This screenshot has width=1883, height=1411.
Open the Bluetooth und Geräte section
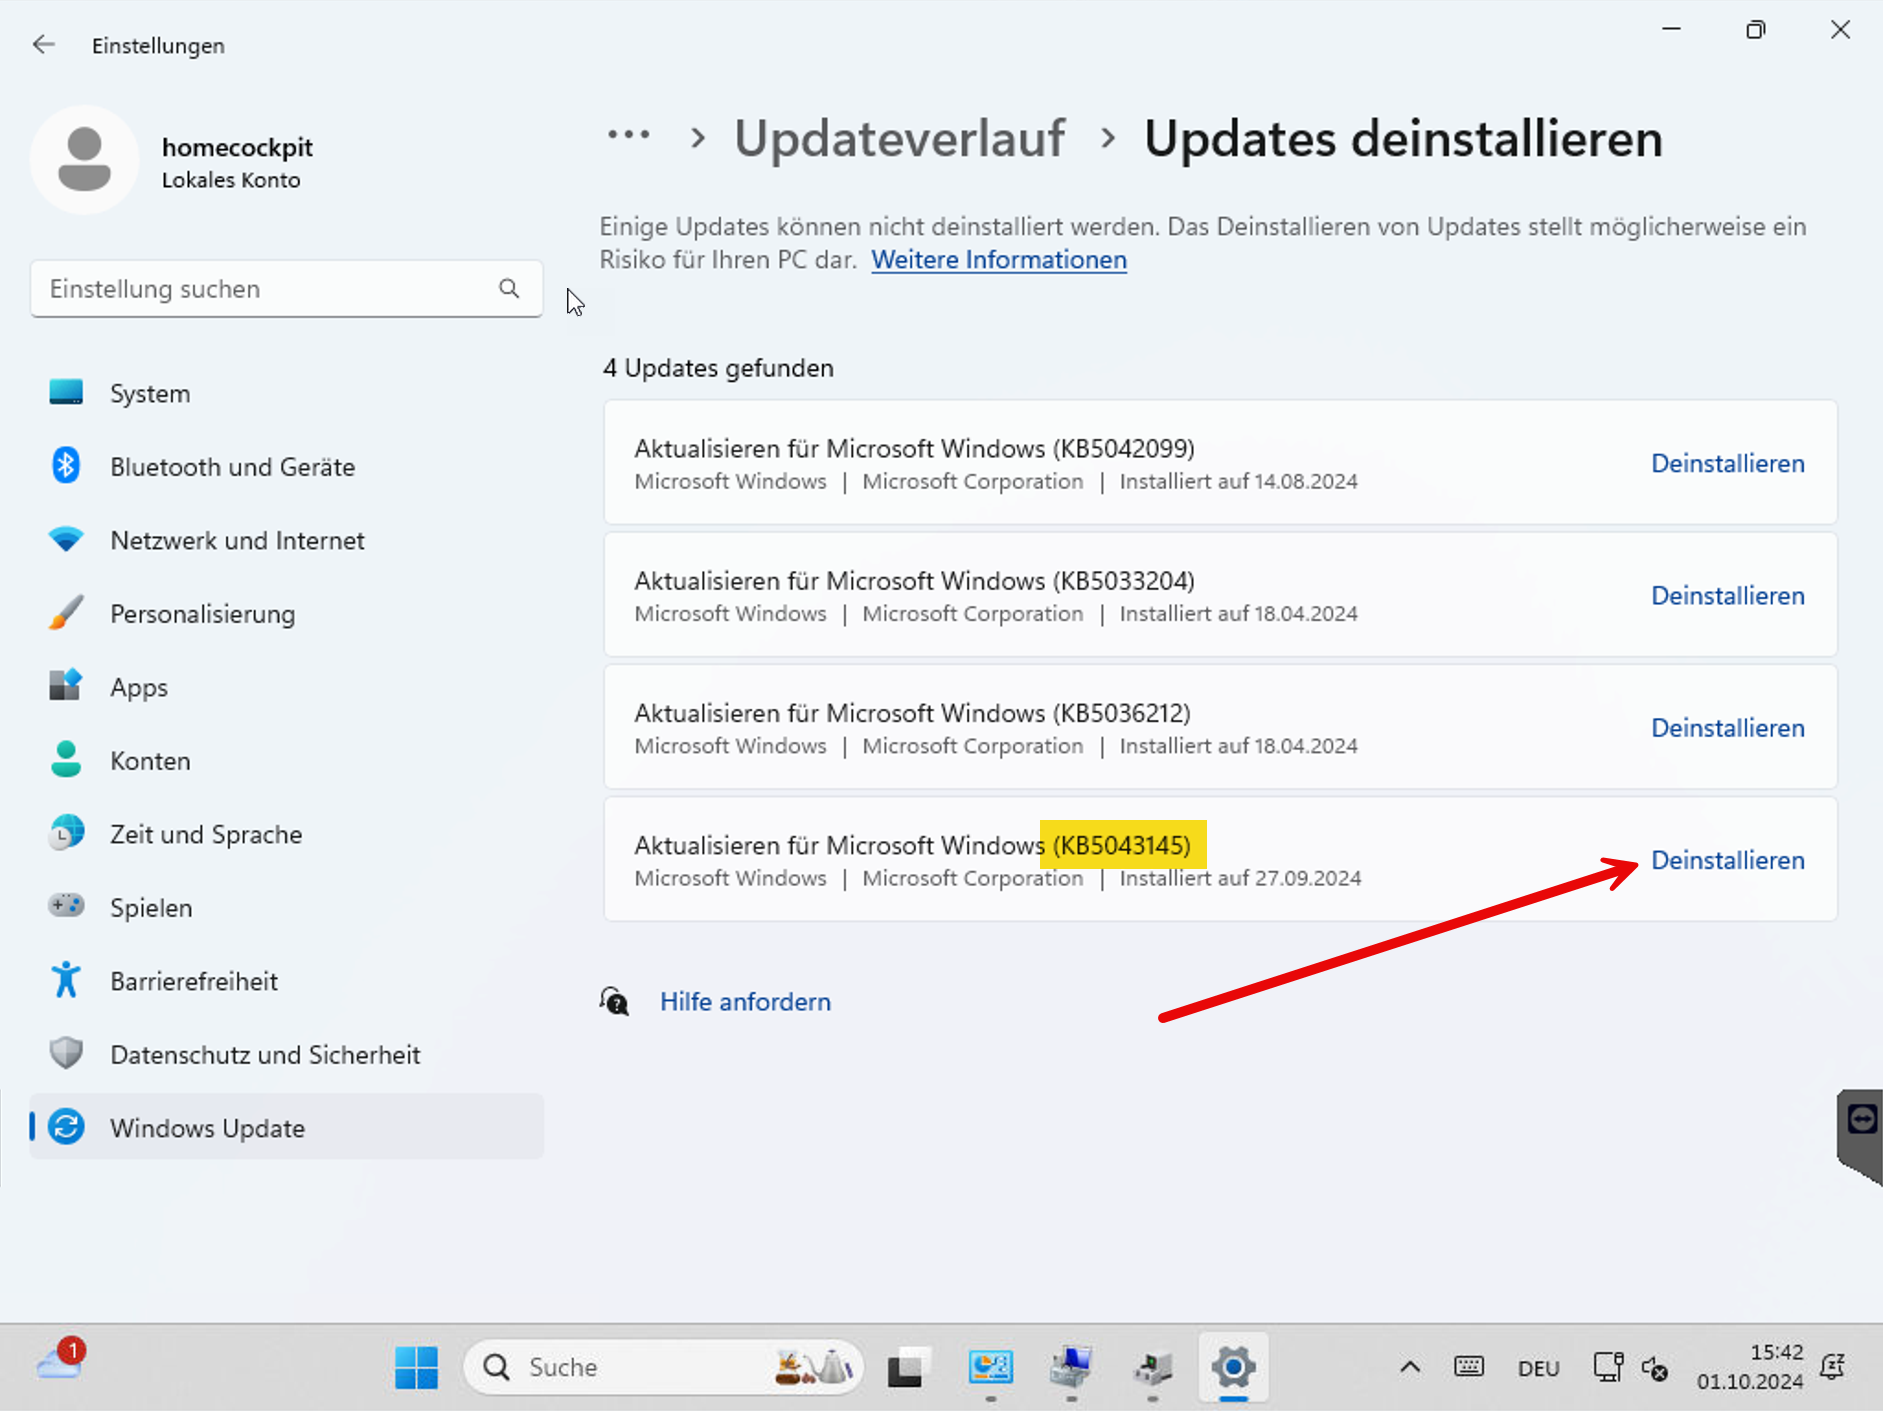232,467
